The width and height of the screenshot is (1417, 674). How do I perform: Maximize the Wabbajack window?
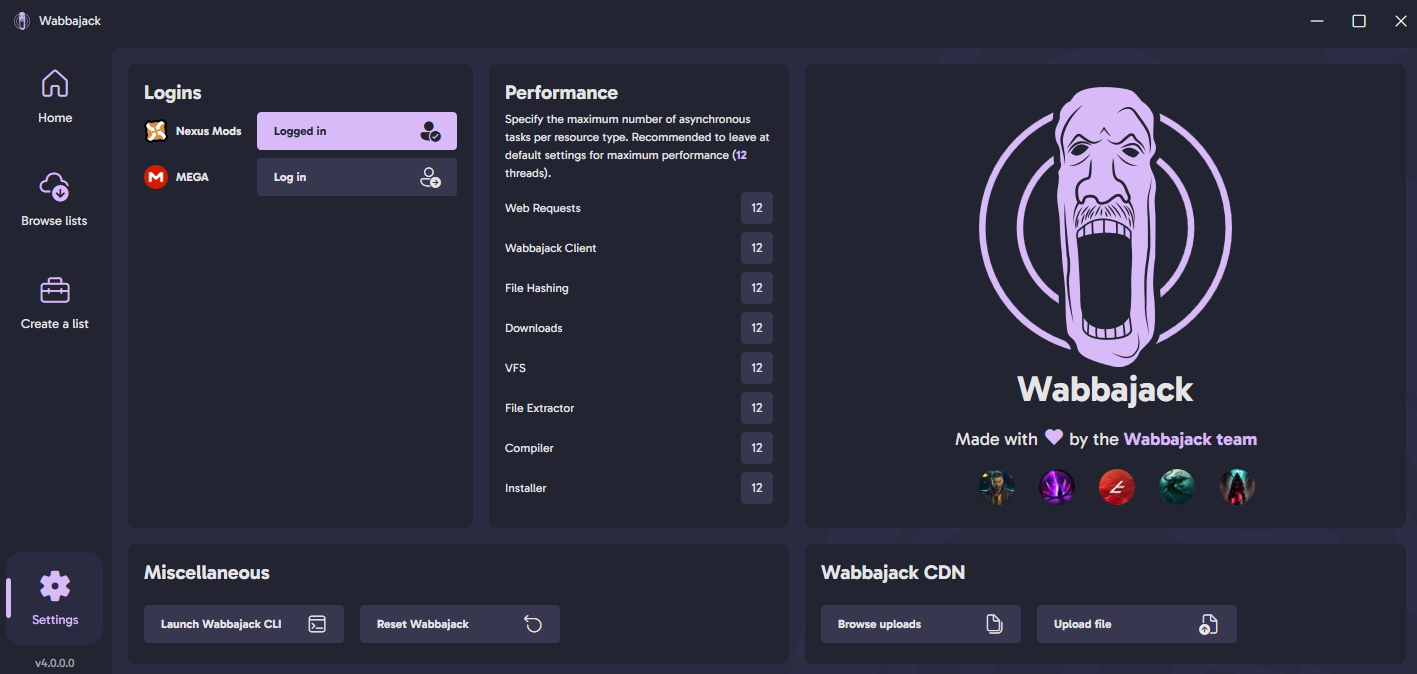pyautogui.click(x=1359, y=21)
